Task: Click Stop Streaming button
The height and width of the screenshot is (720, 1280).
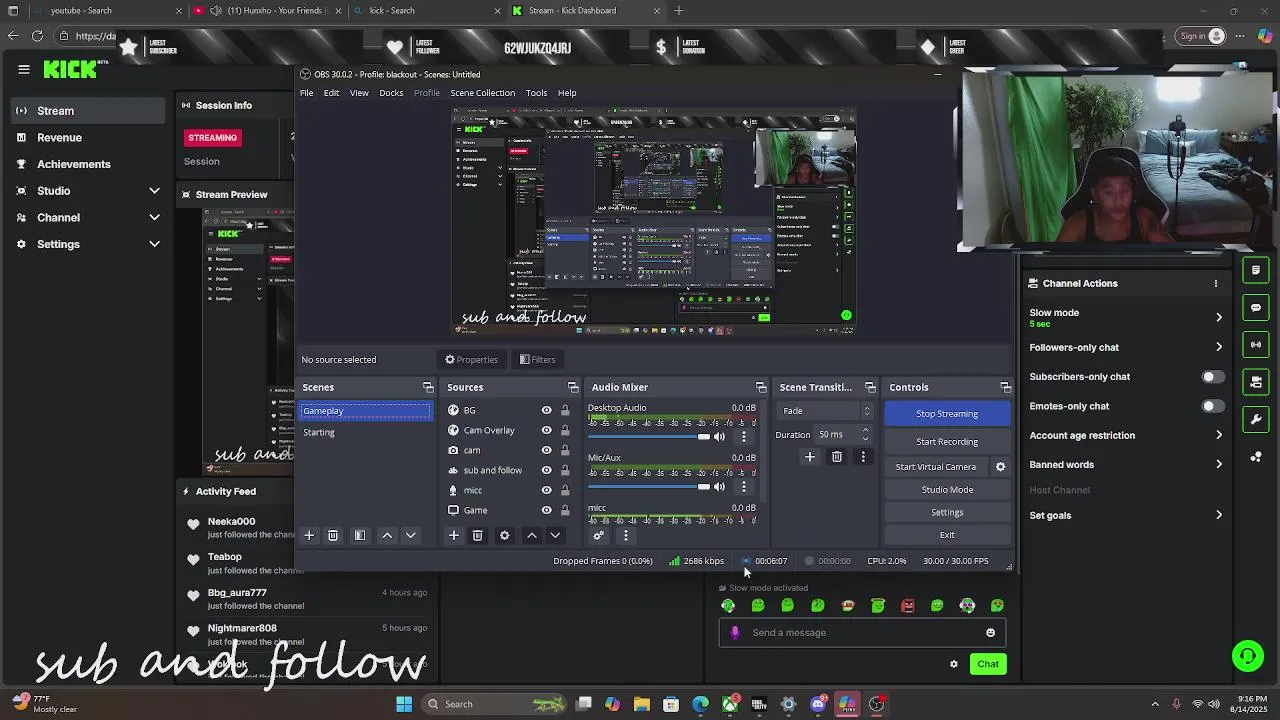Action: [947, 413]
